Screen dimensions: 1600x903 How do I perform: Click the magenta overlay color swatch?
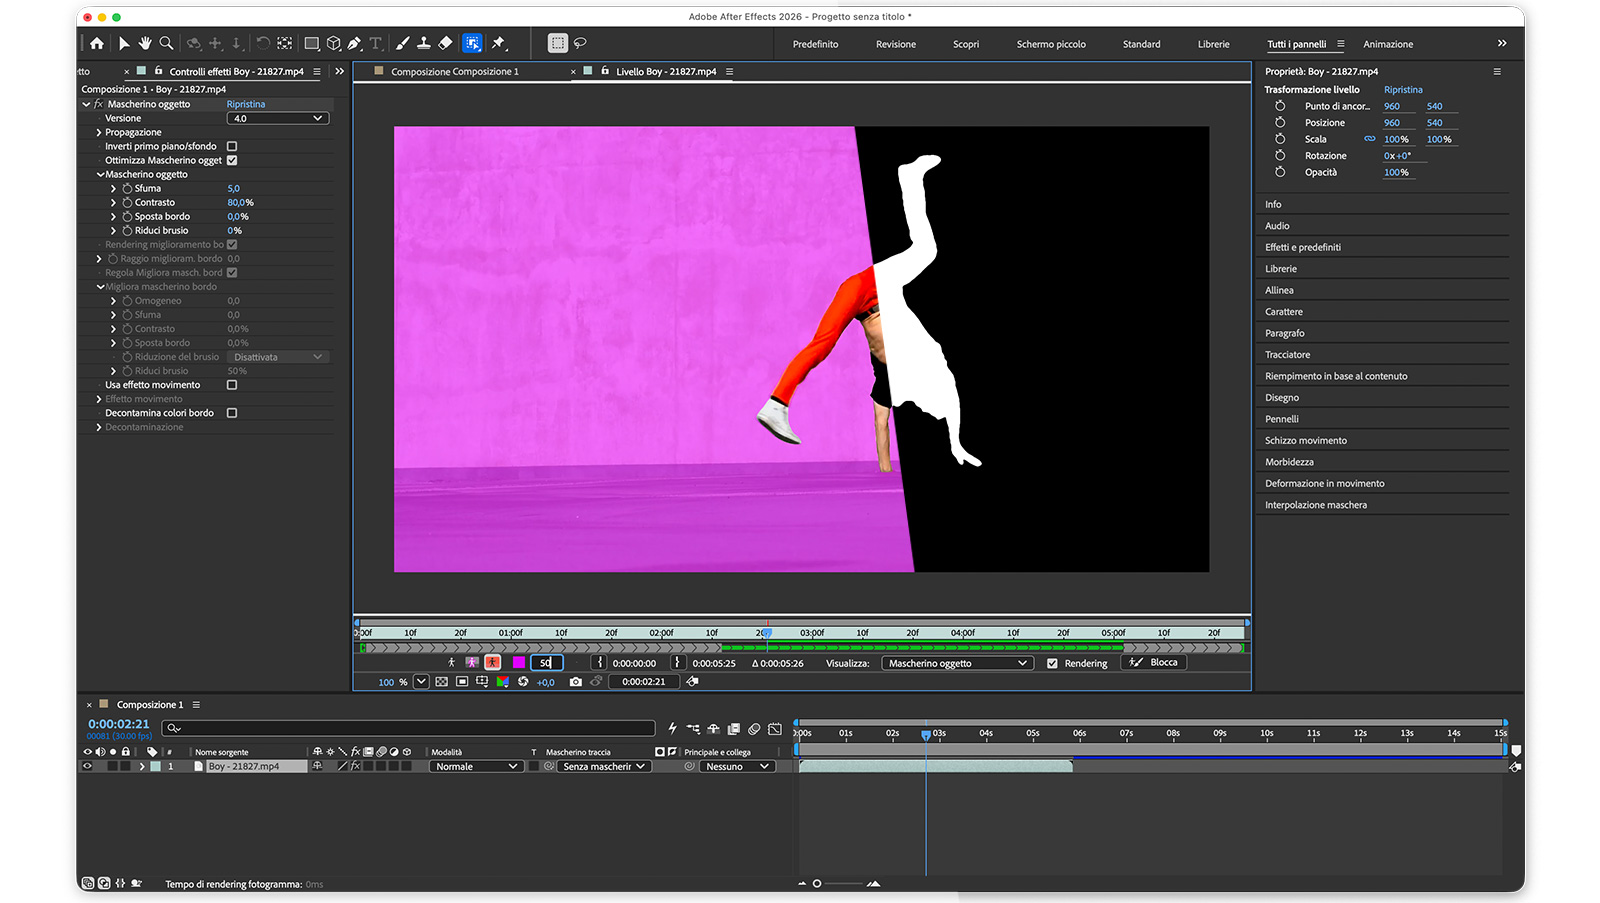(x=519, y=662)
